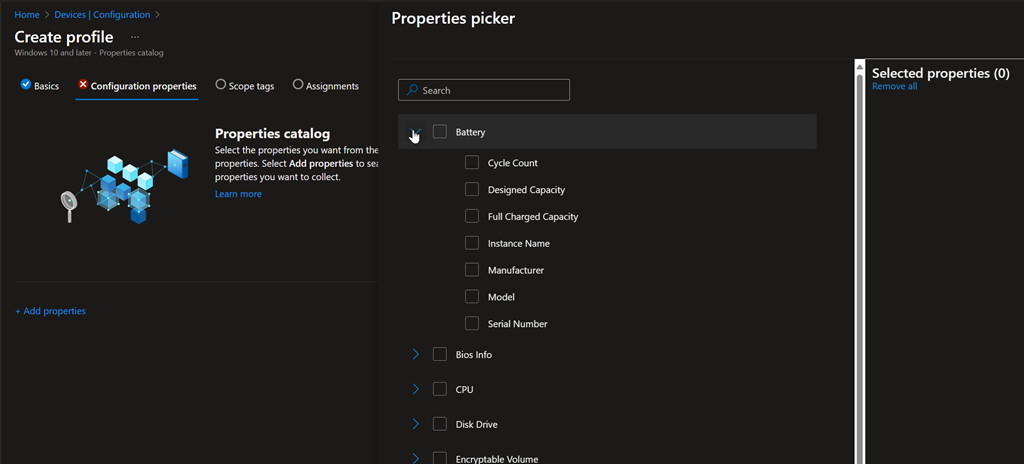Click the Add properties link
Image resolution: width=1024 pixels, height=464 pixels.
[51, 311]
